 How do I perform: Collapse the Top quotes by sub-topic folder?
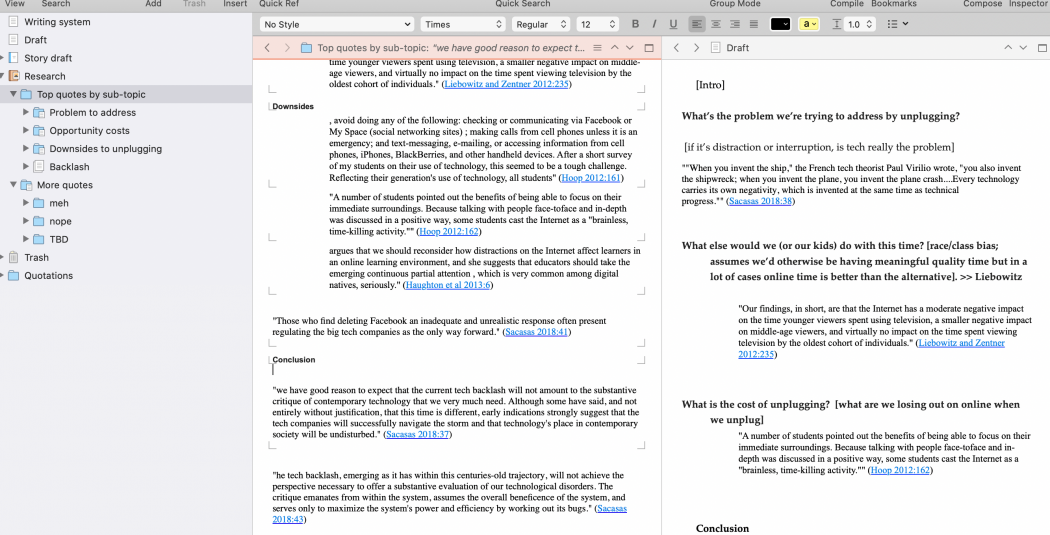pyautogui.click(x=13, y=94)
